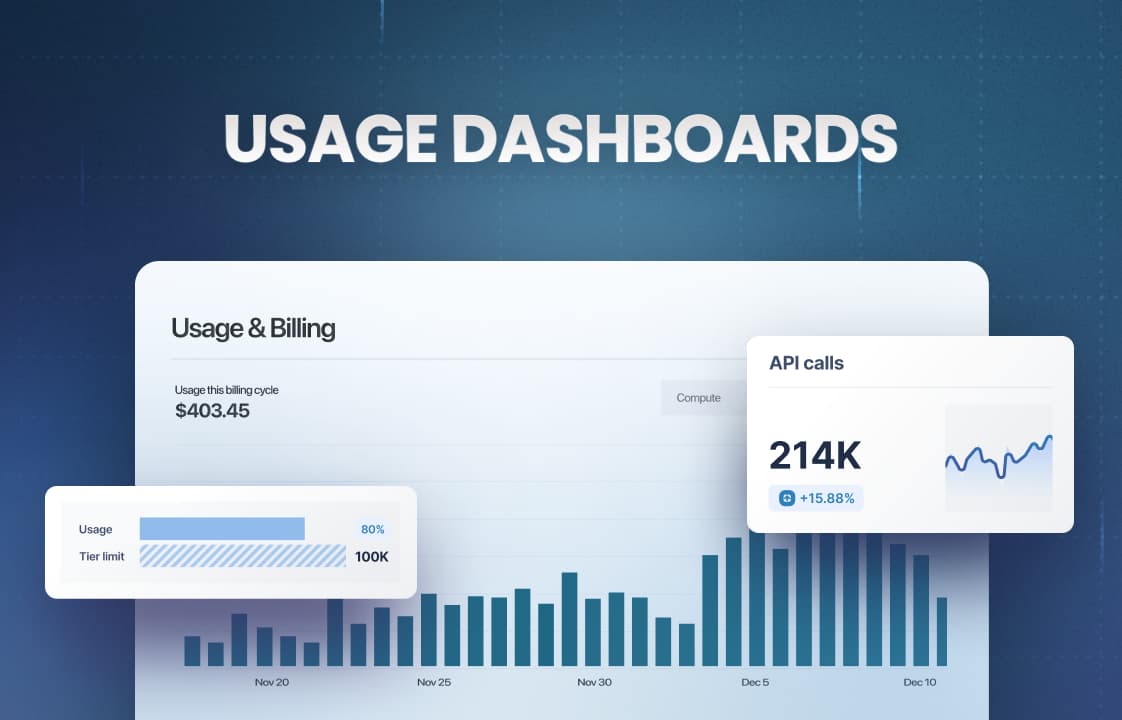Click the Usage & Billing heading
Screen dimensions: 1122x720
tap(253, 329)
